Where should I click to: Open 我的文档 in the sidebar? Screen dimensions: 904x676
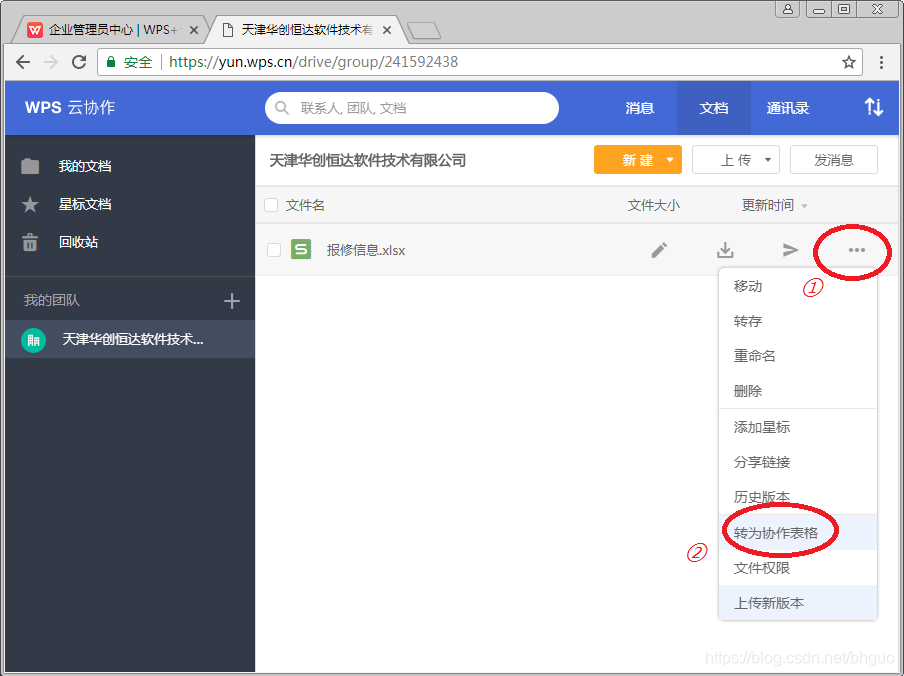point(130,167)
